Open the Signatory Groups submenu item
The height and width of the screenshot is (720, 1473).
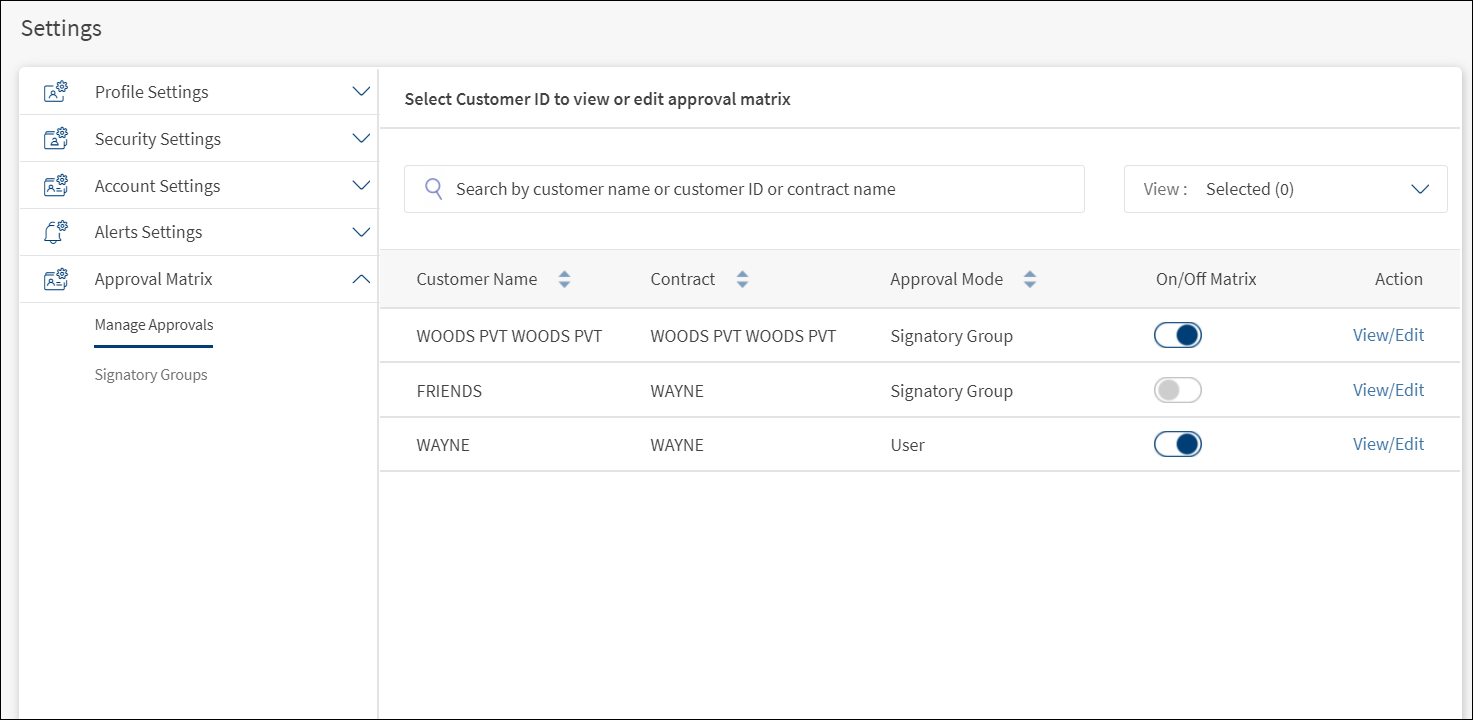[x=151, y=375]
